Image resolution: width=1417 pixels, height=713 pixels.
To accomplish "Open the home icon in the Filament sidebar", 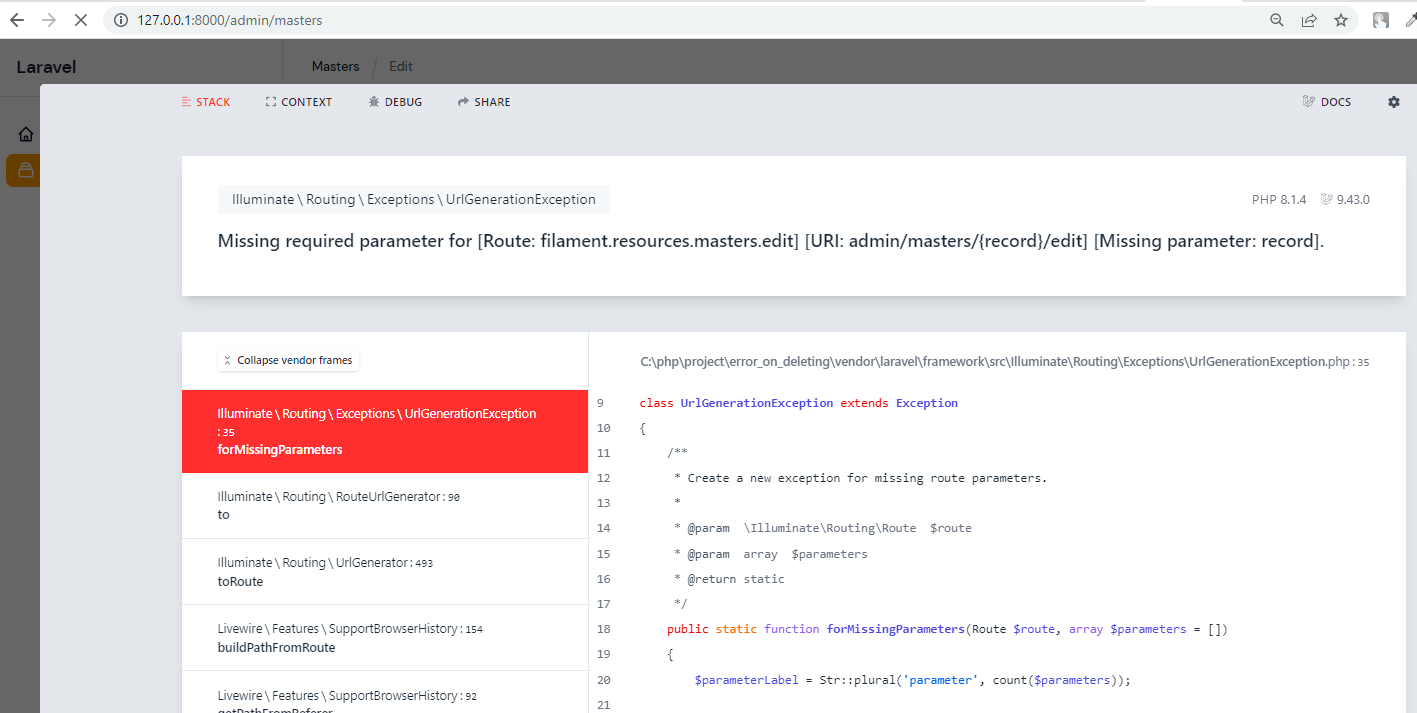I will click(x=25, y=133).
